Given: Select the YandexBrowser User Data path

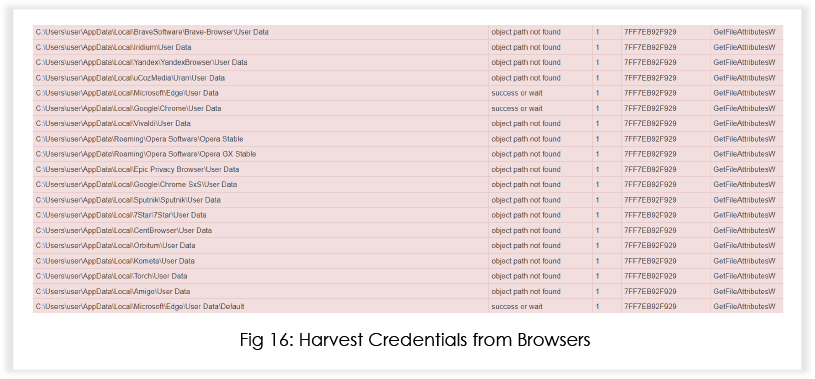Looking at the screenshot, I should [x=141, y=62].
